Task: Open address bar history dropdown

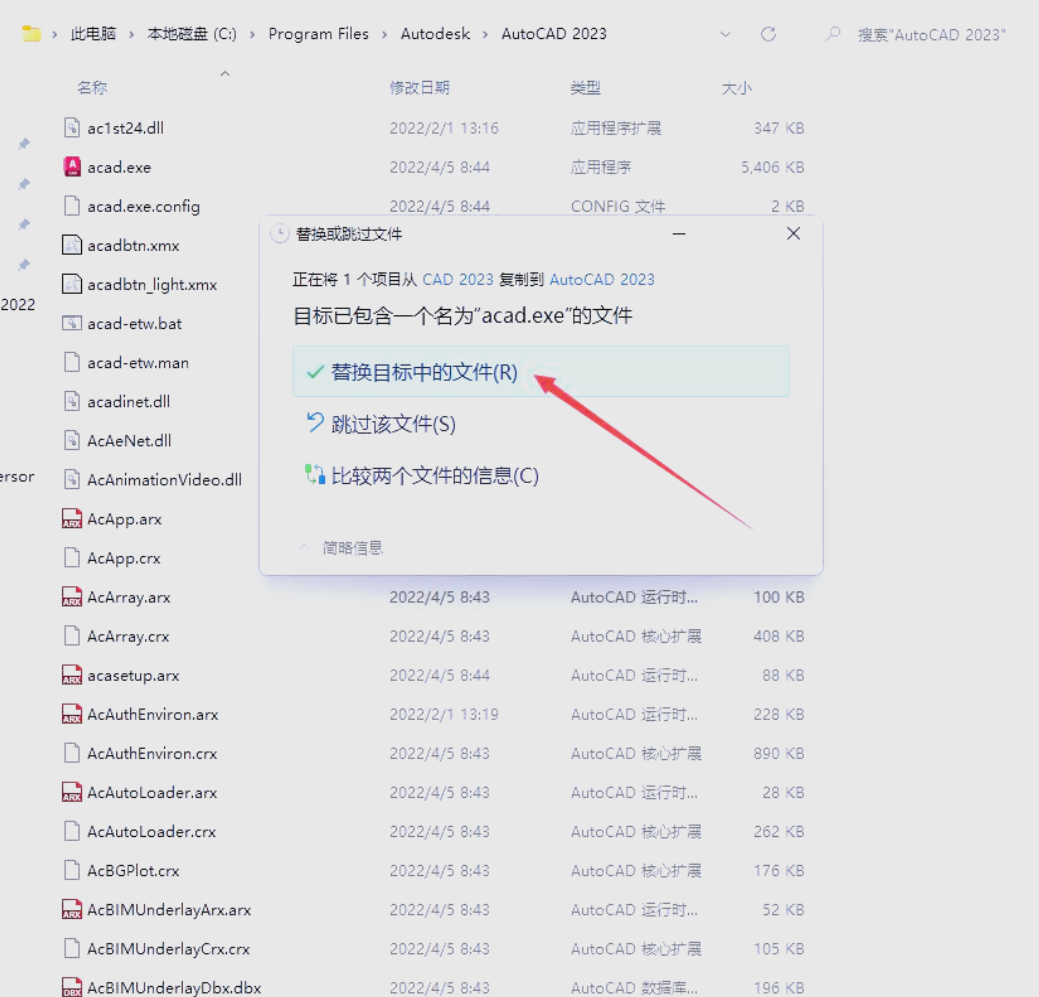Action: (726, 34)
